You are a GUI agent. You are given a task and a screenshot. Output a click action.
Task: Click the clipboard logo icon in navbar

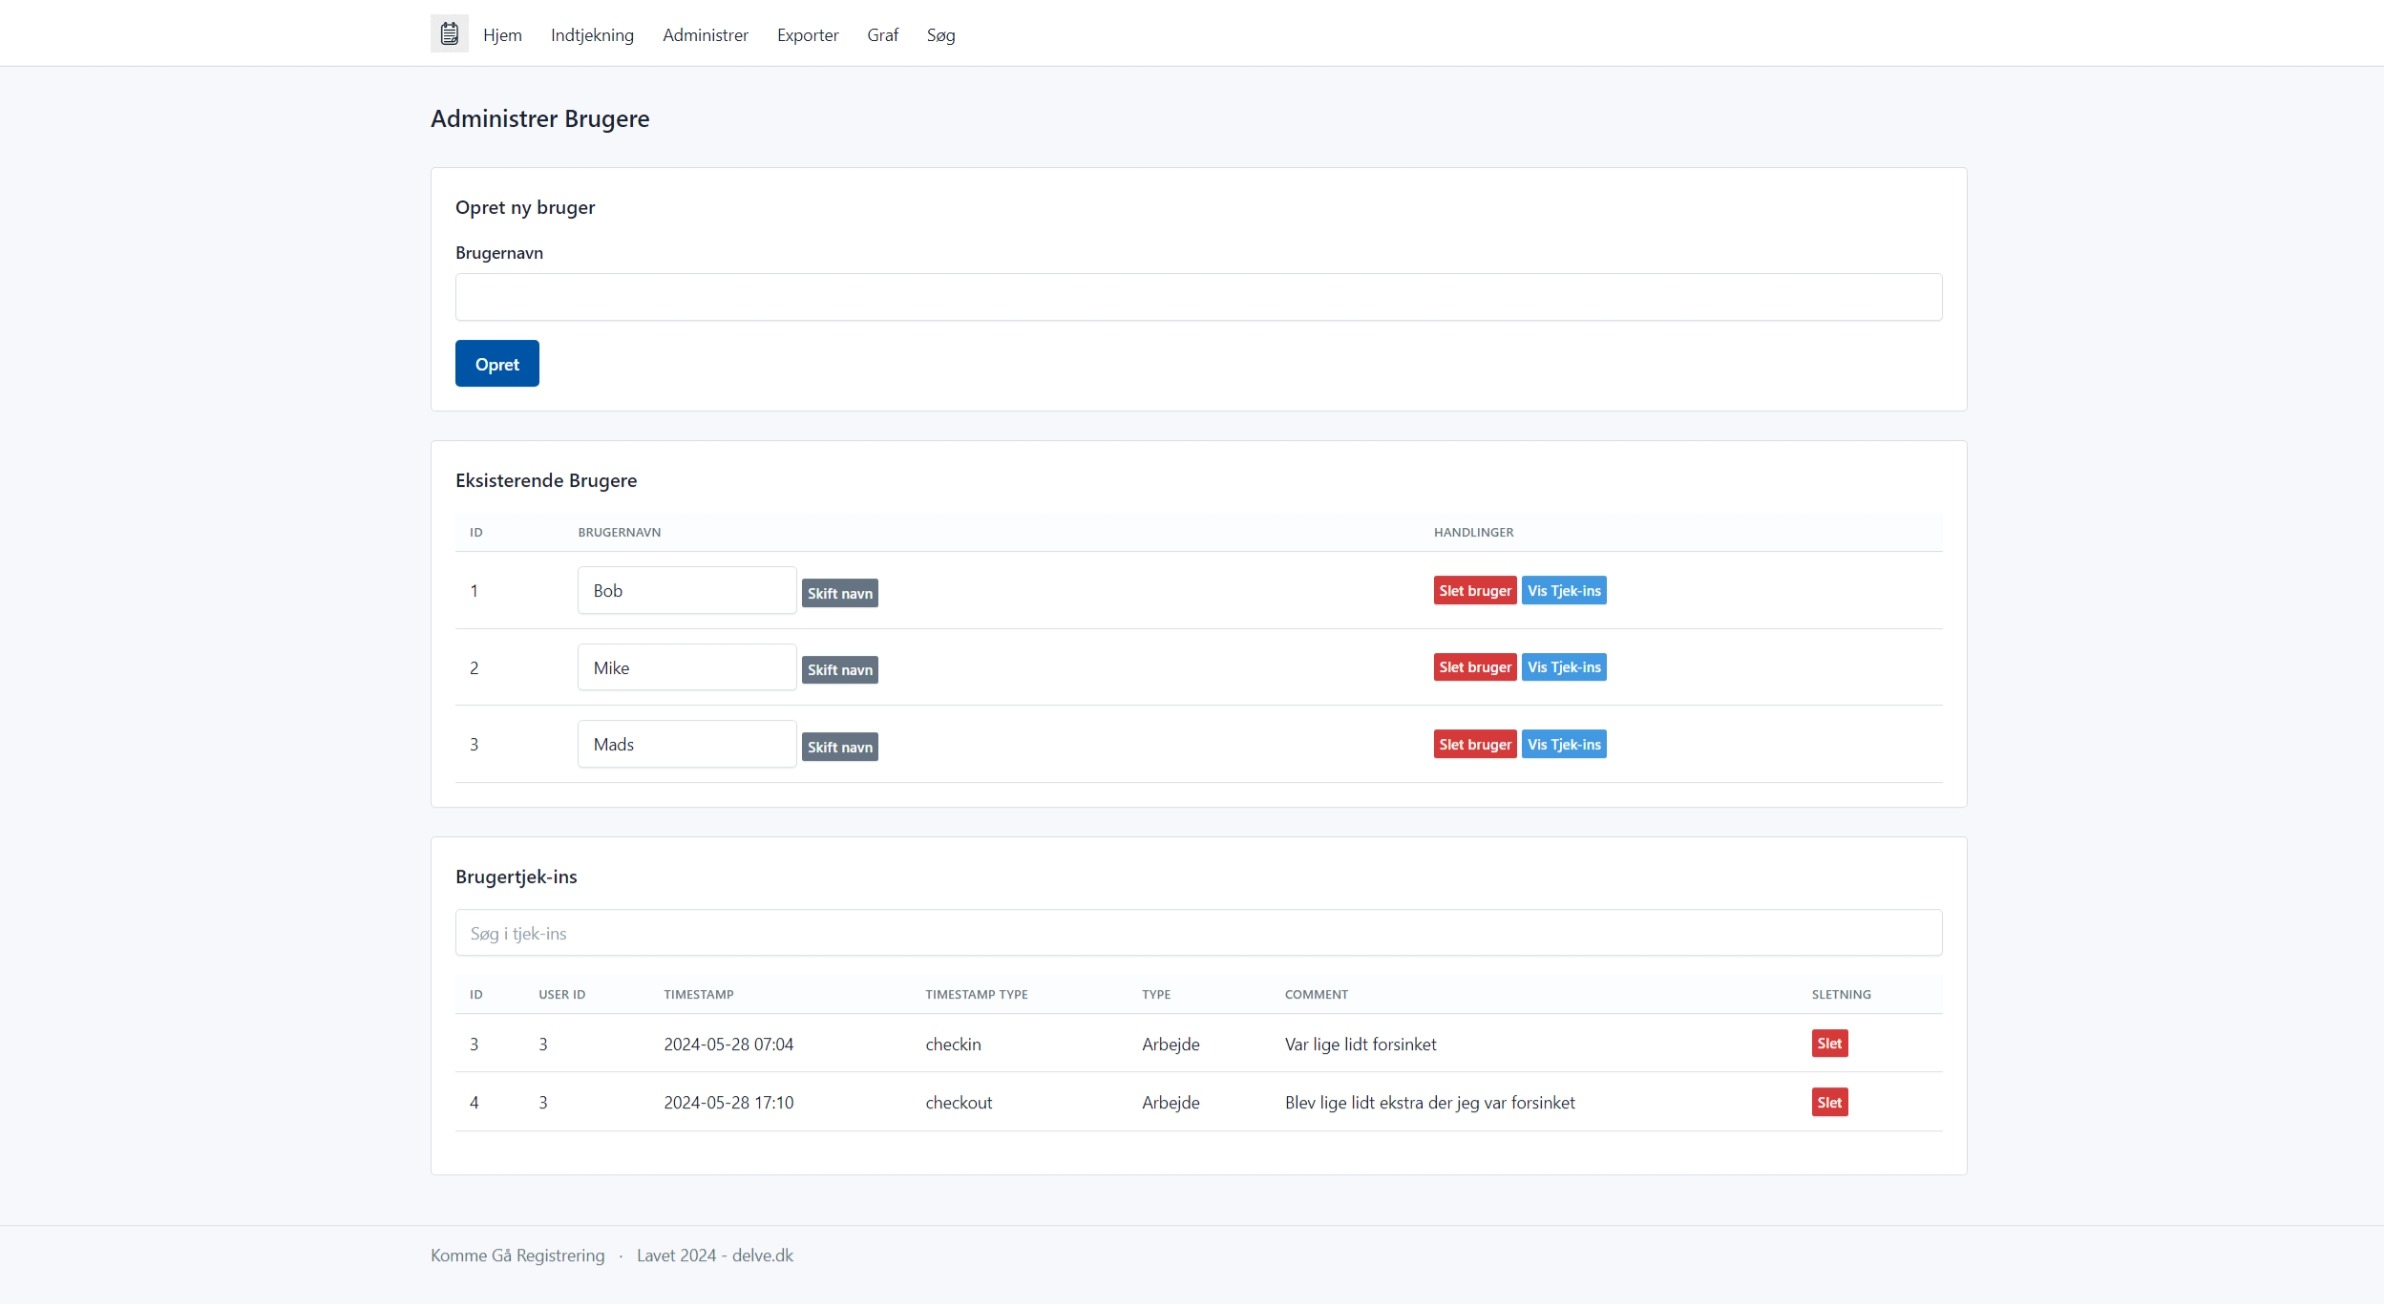(x=449, y=34)
